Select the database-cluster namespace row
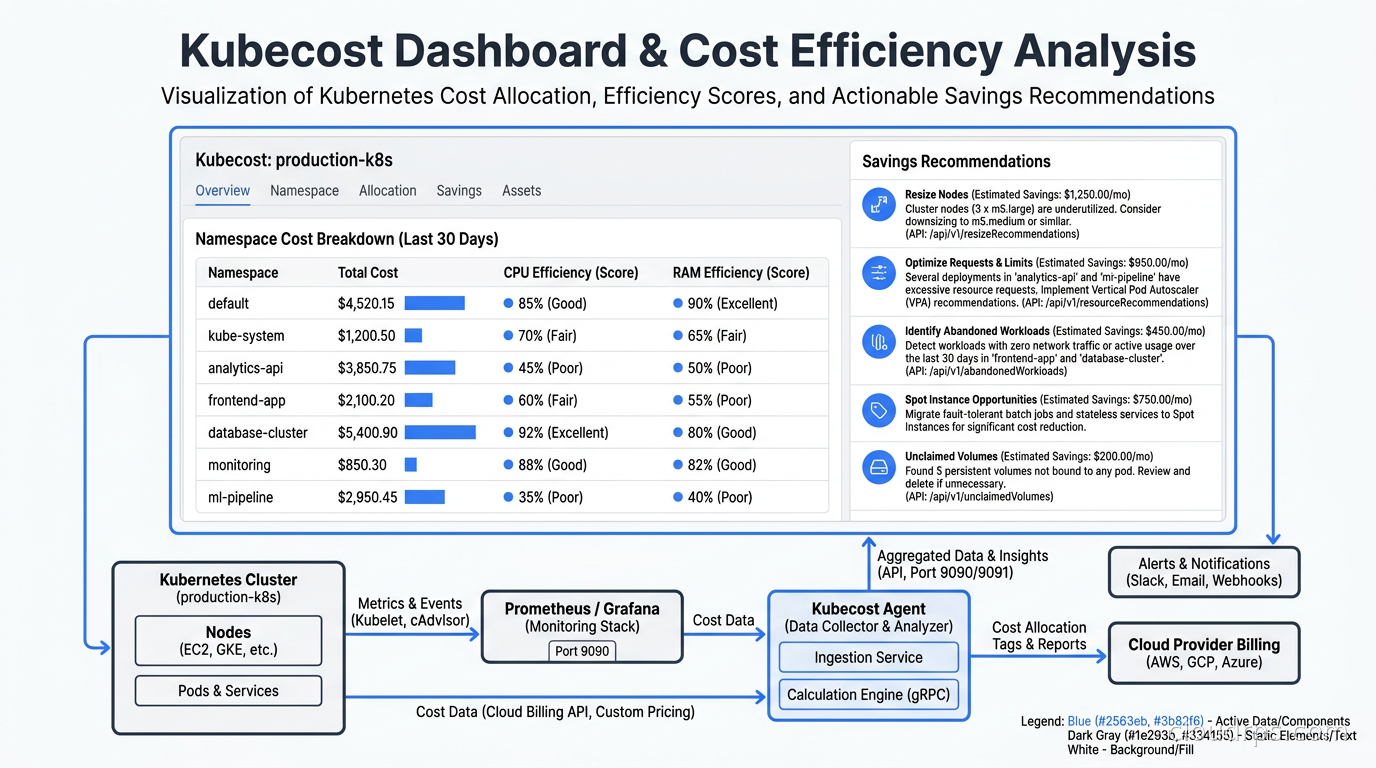The height and width of the screenshot is (768, 1376). [512, 433]
